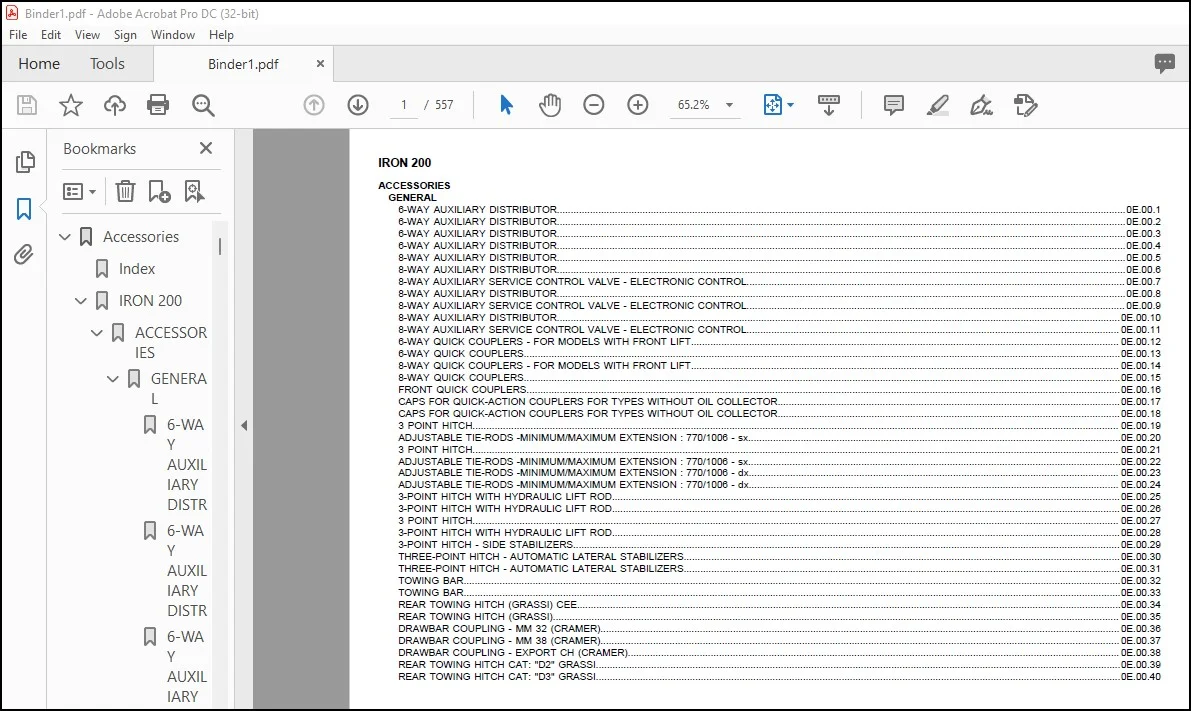Toggle the Bookmarks panel icon
This screenshot has width=1191, height=711.
click(24, 208)
